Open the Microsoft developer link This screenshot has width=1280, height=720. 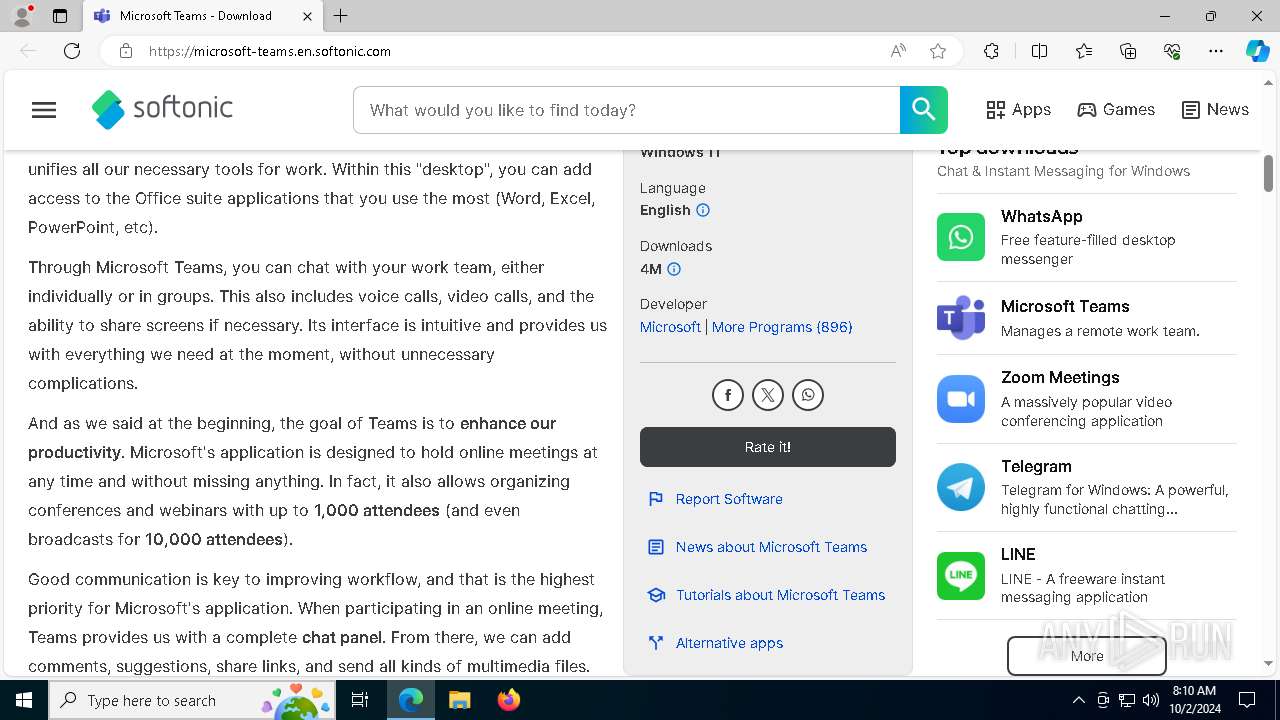pos(670,327)
